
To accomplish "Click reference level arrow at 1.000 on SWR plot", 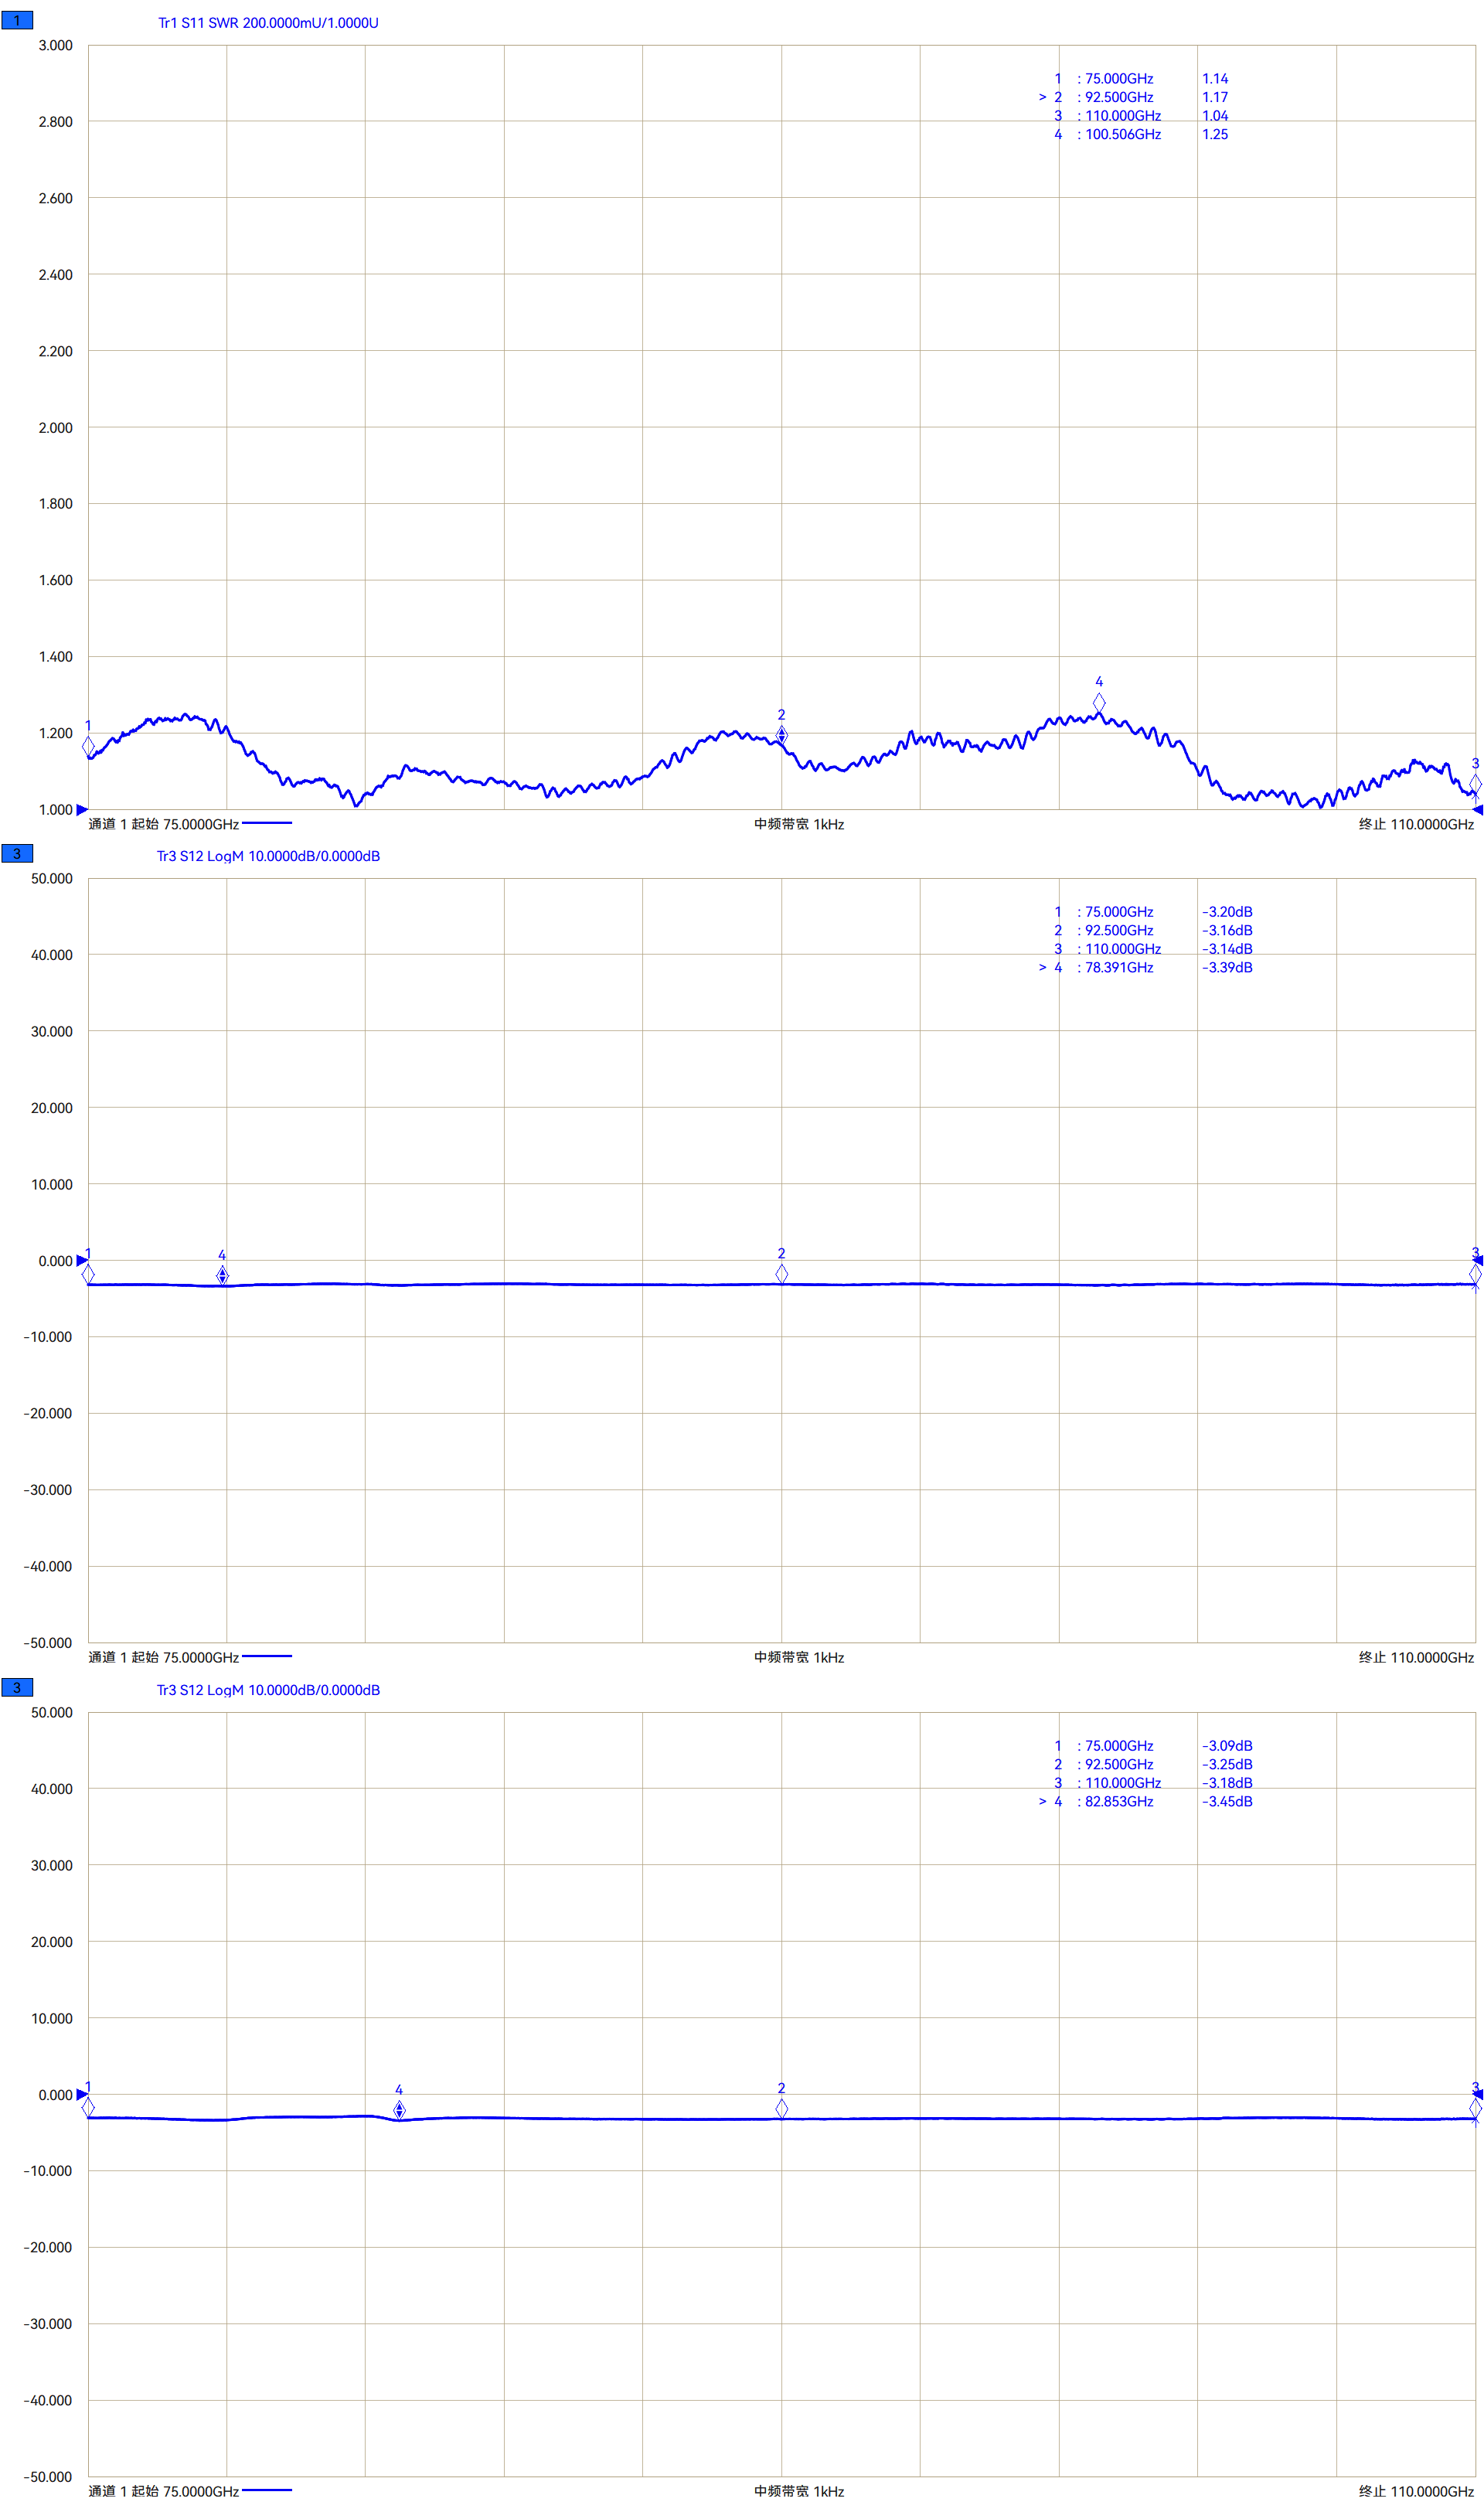I will coord(82,809).
